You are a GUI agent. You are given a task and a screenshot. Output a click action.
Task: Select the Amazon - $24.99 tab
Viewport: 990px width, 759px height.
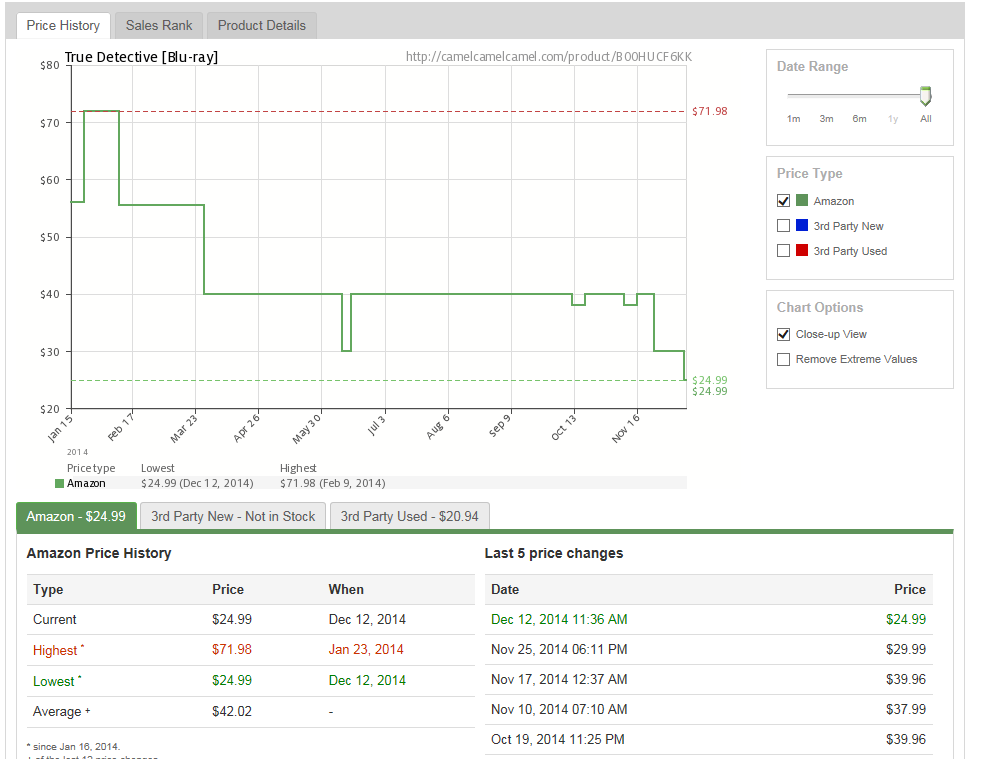76,516
